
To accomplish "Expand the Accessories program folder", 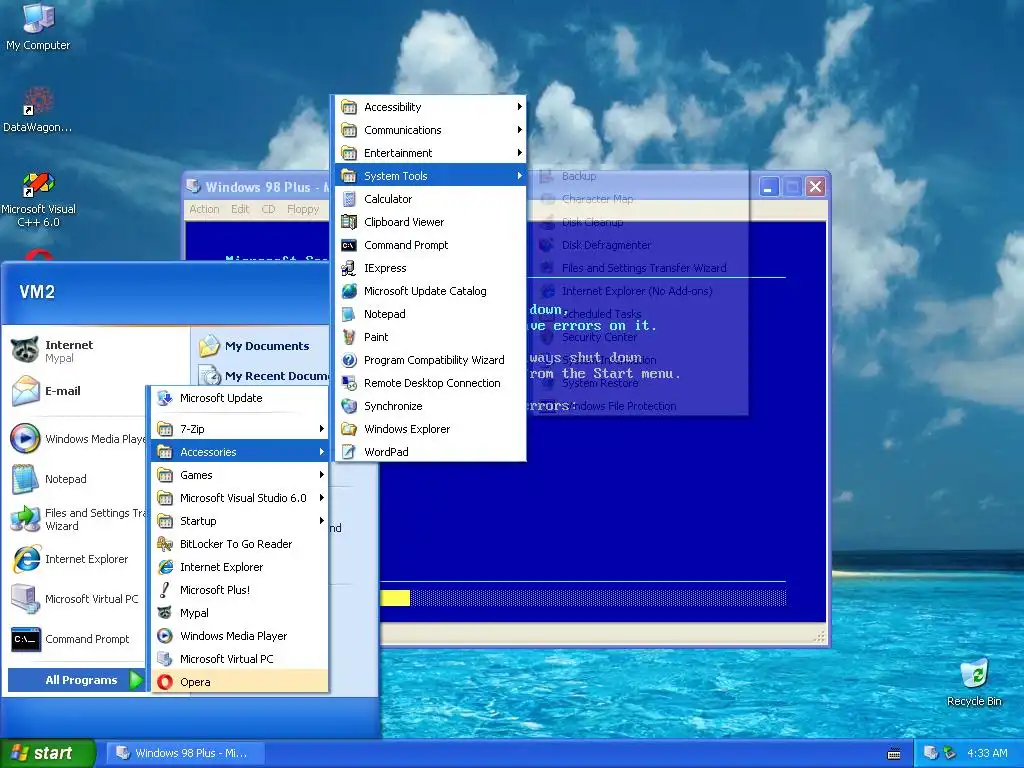I will click(x=240, y=452).
